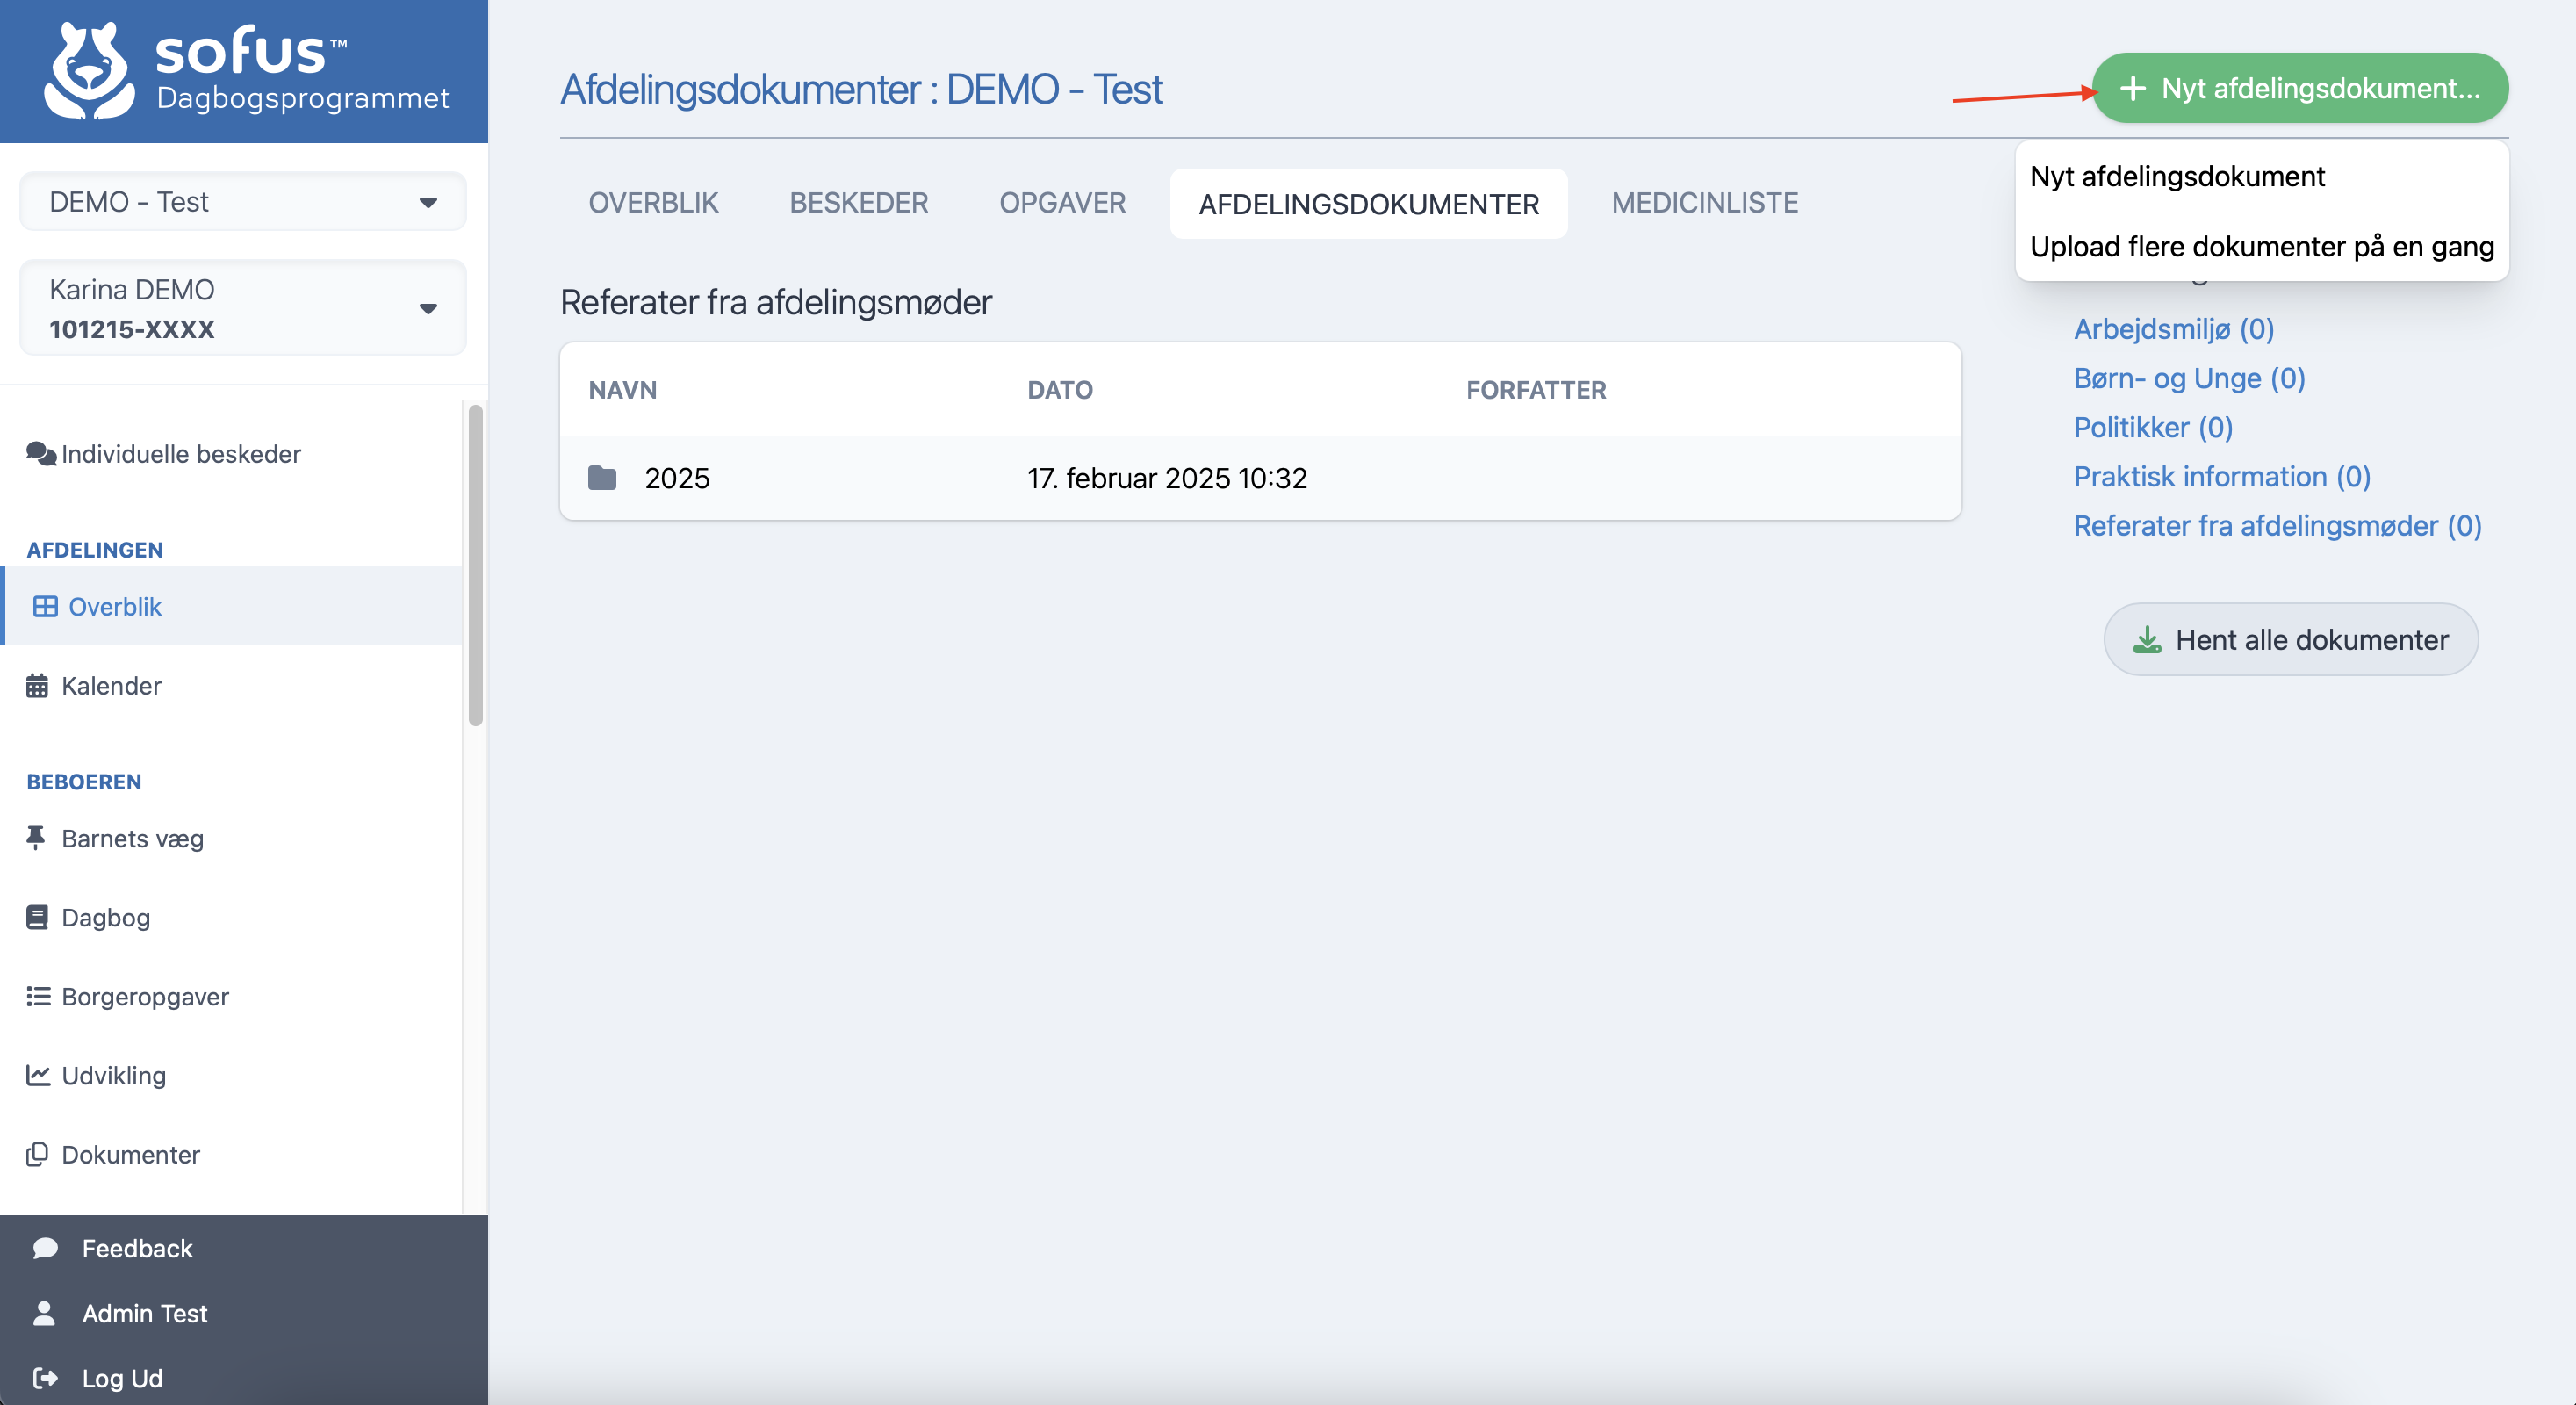Switch to the OVERBLIK tab

(x=653, y=203)
